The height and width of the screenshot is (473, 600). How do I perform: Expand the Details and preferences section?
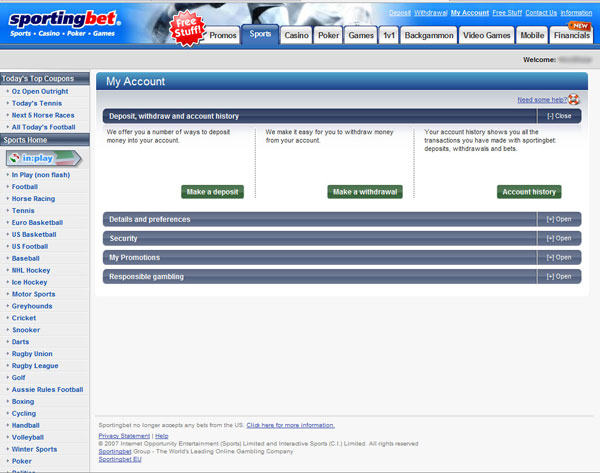(x=559, y=219)
